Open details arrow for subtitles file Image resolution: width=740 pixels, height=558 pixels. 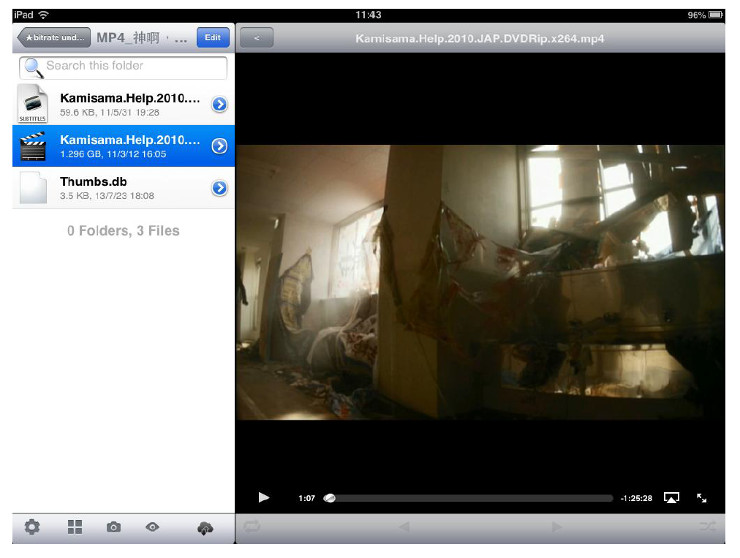coord(219,104)
